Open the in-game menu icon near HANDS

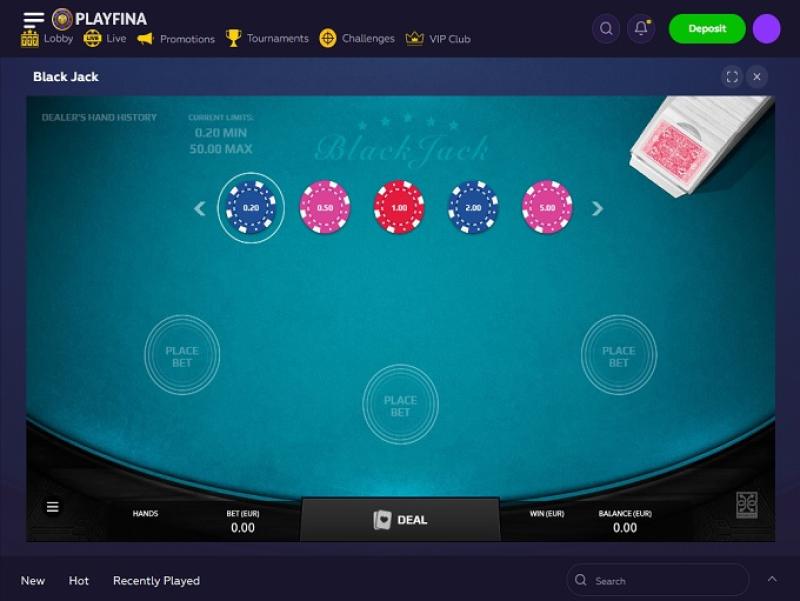tap(53, 507)
